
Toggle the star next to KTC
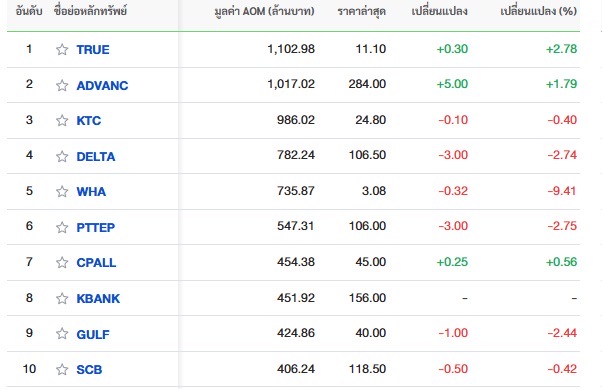[x=62, y=121]
